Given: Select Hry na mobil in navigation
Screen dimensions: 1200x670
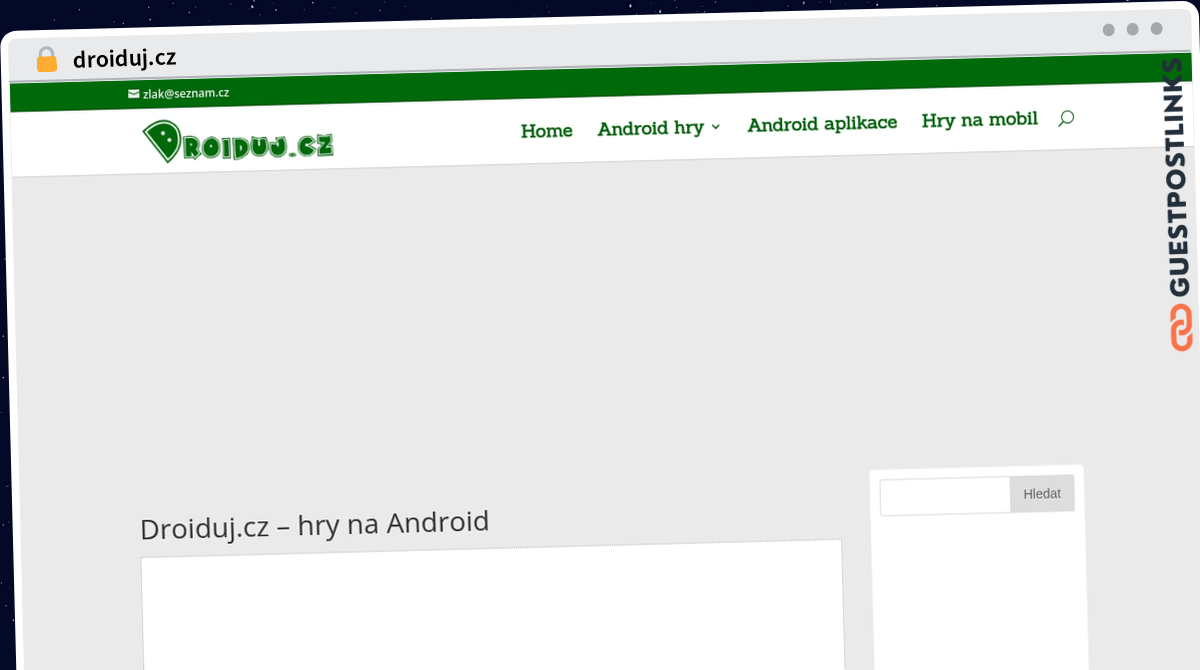Looking at the screenshot, I should click(980, 120).
